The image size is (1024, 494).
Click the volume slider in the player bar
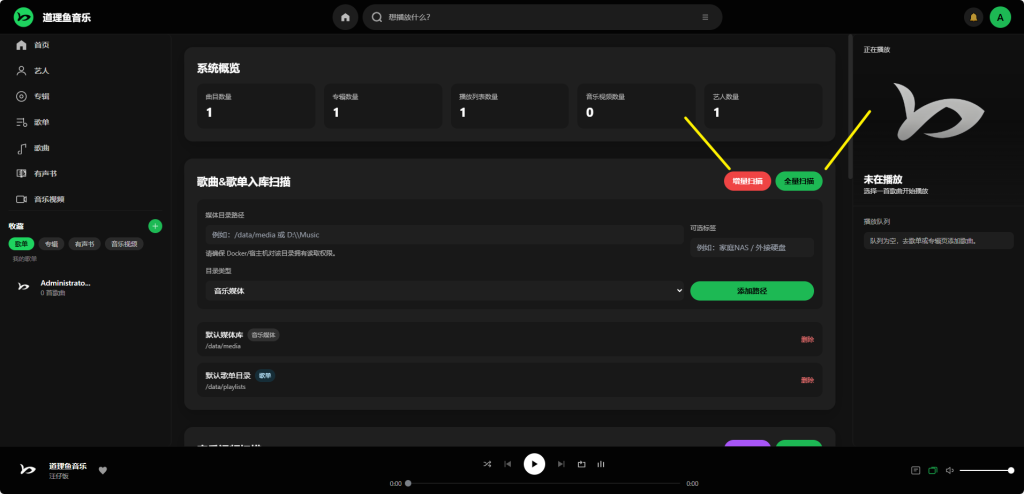(985, 470)
